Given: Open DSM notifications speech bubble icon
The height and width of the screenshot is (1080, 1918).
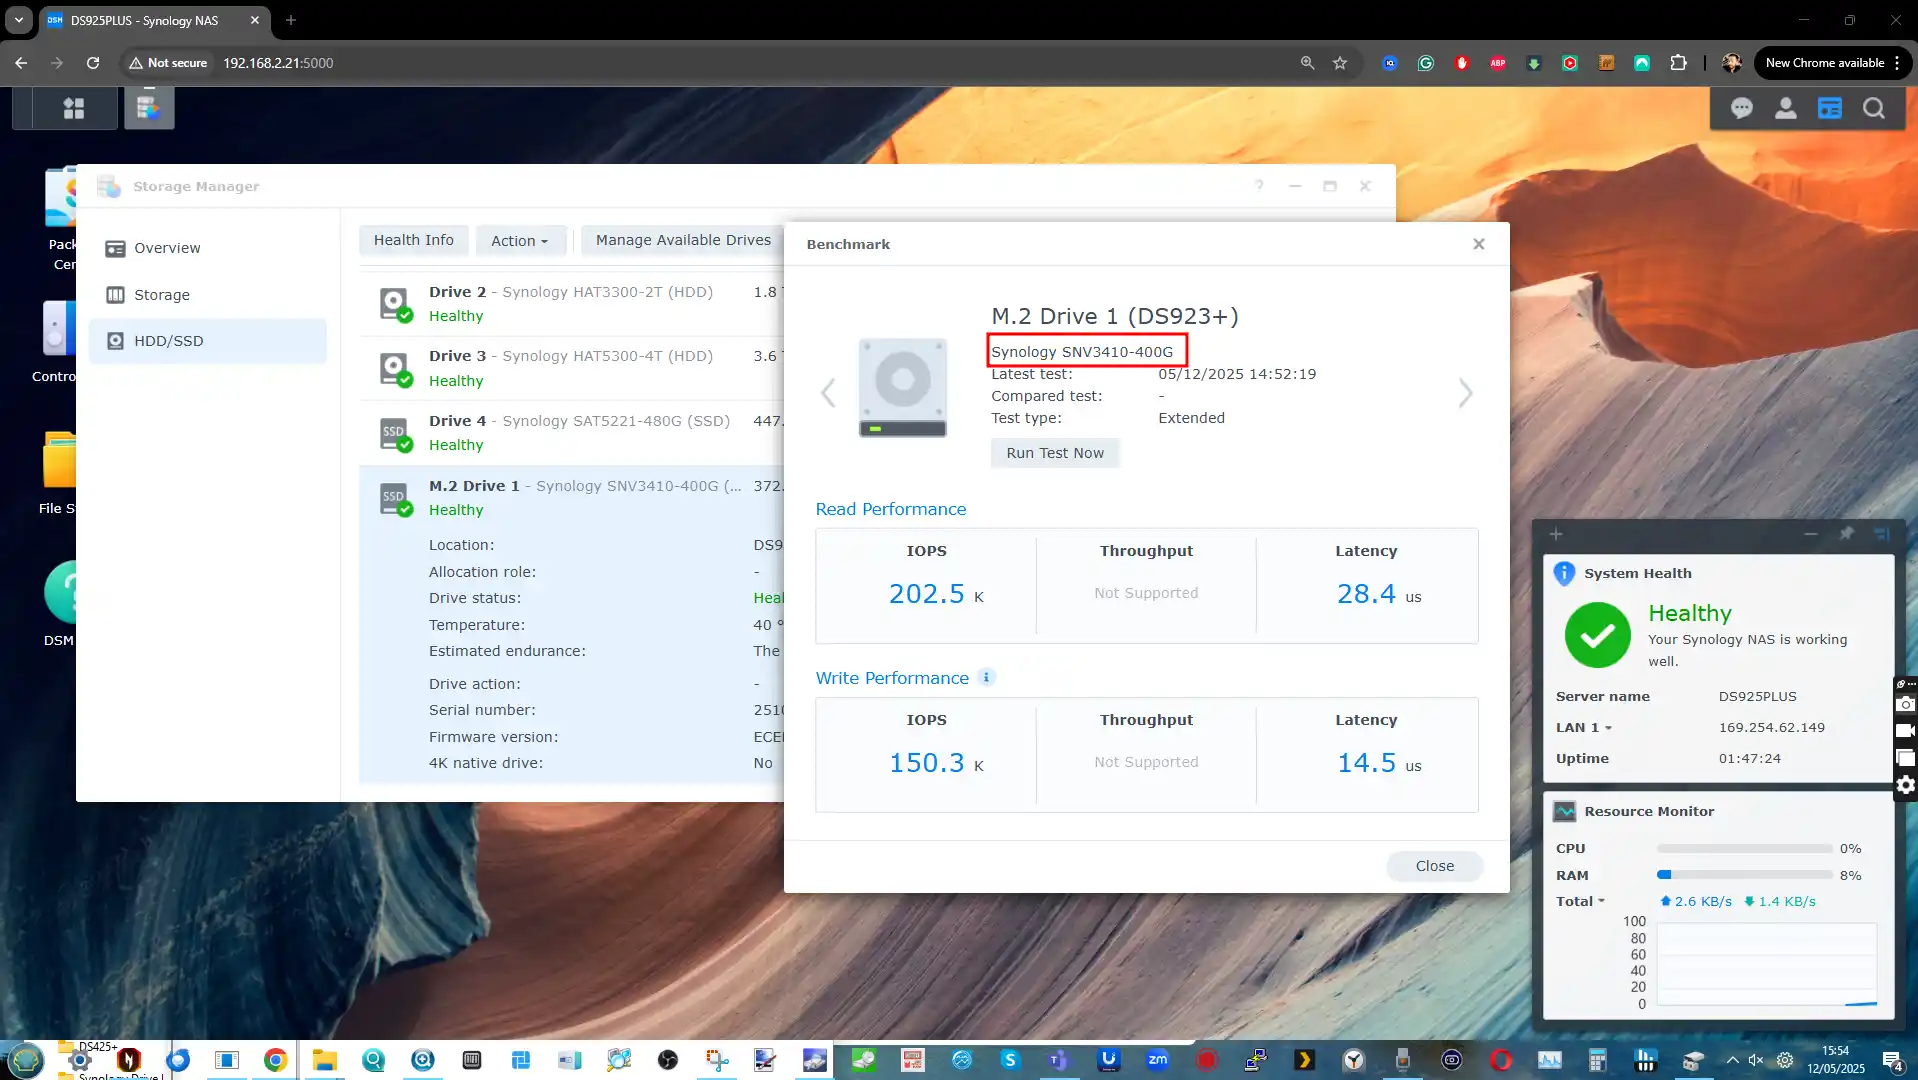Looking at the screenshot, I should coord(1741,108).
